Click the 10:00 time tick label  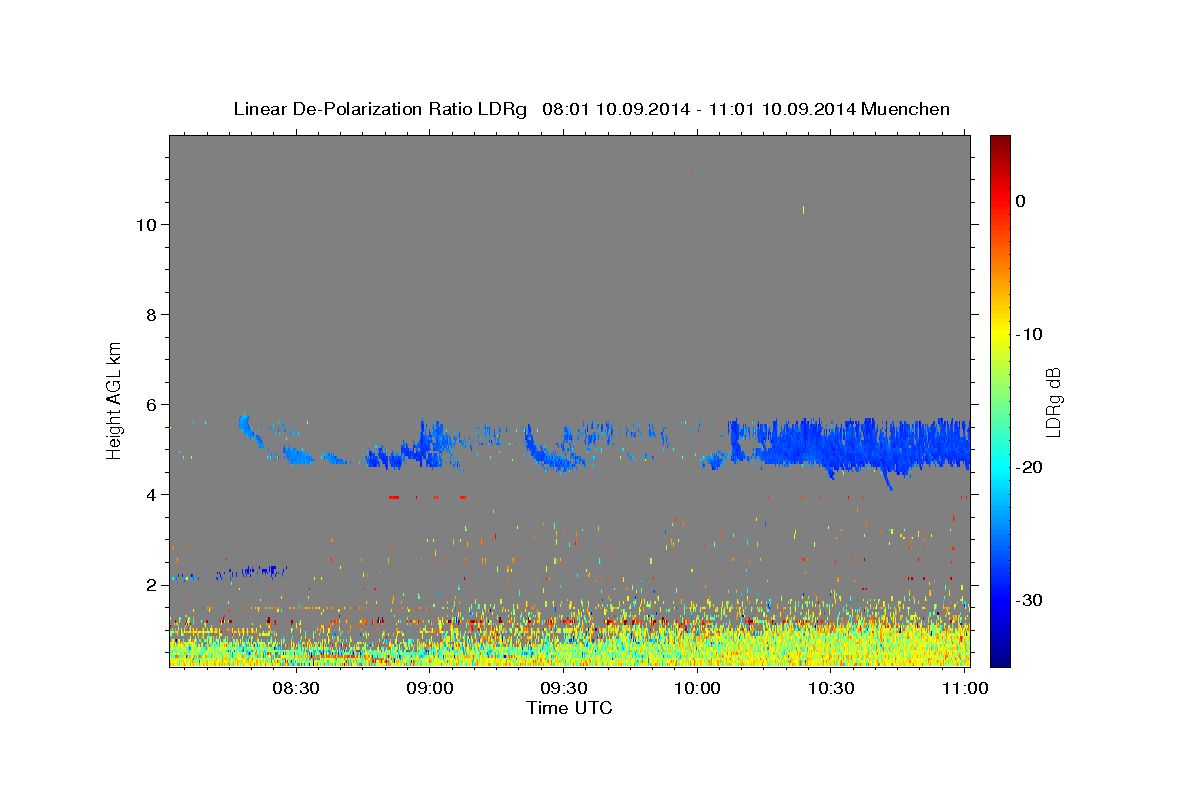click(x=697, y=688)
